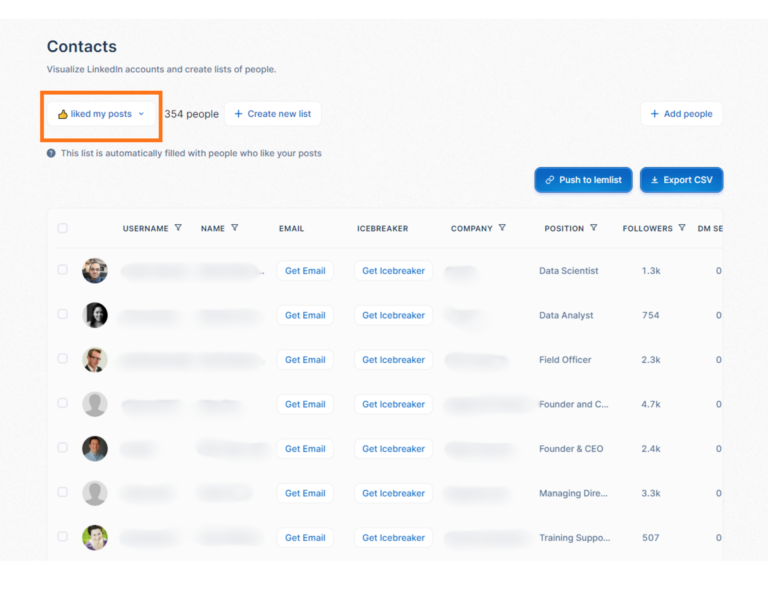Get Icebreaker for the Data Analyst
This screenshot has width=768, height=598.
click(393, 315)
